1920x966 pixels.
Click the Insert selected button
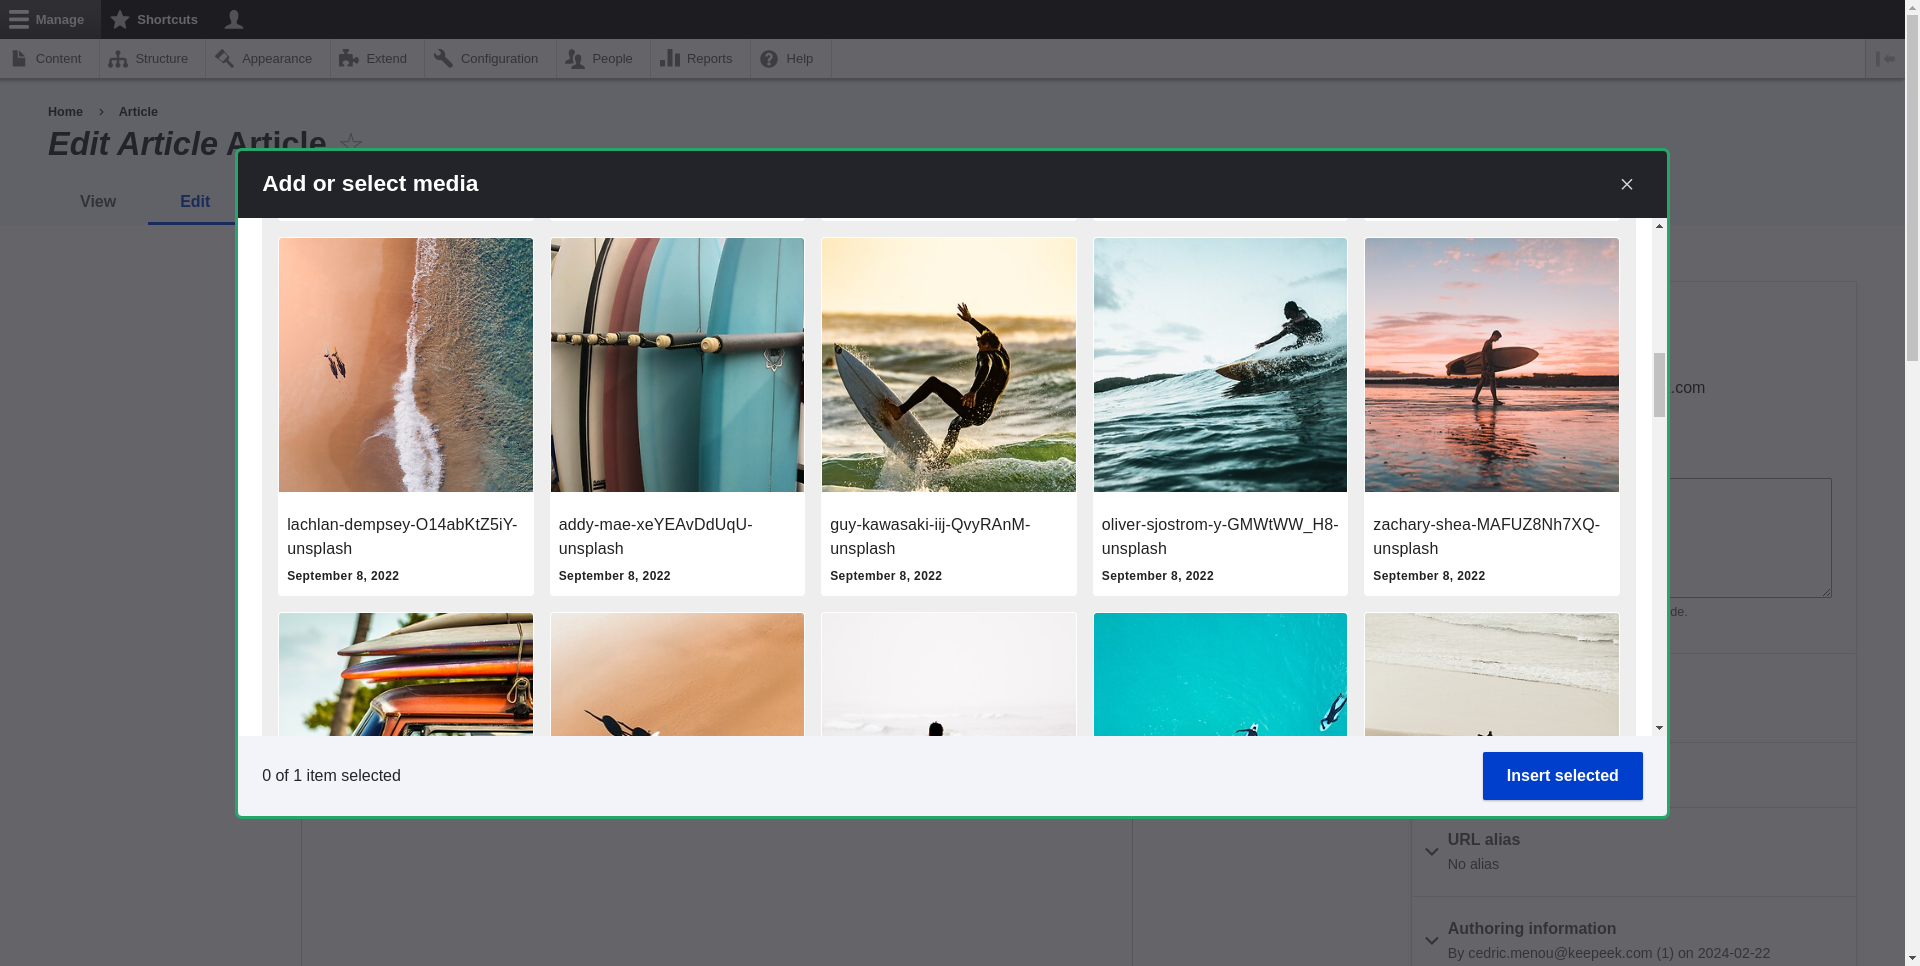1562,776
